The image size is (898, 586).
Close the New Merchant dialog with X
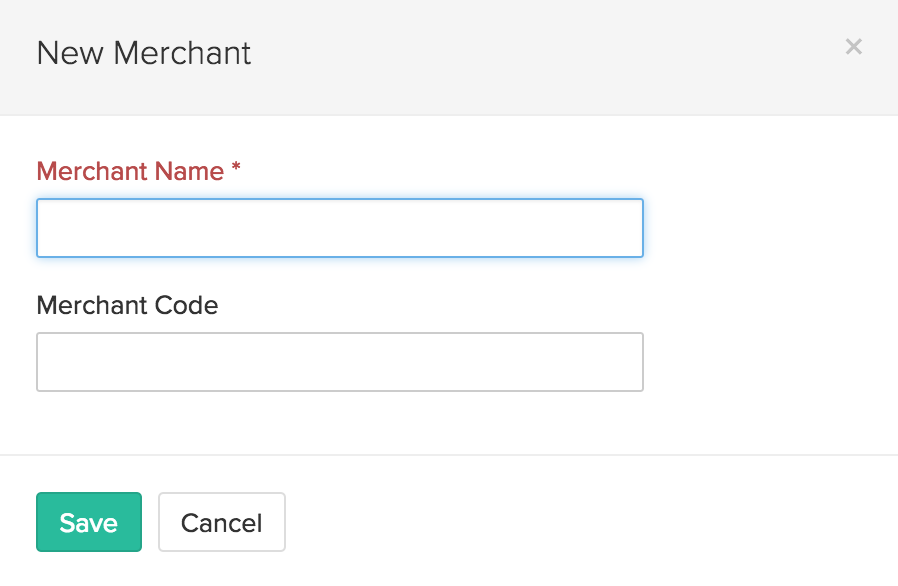click(853, 46)
